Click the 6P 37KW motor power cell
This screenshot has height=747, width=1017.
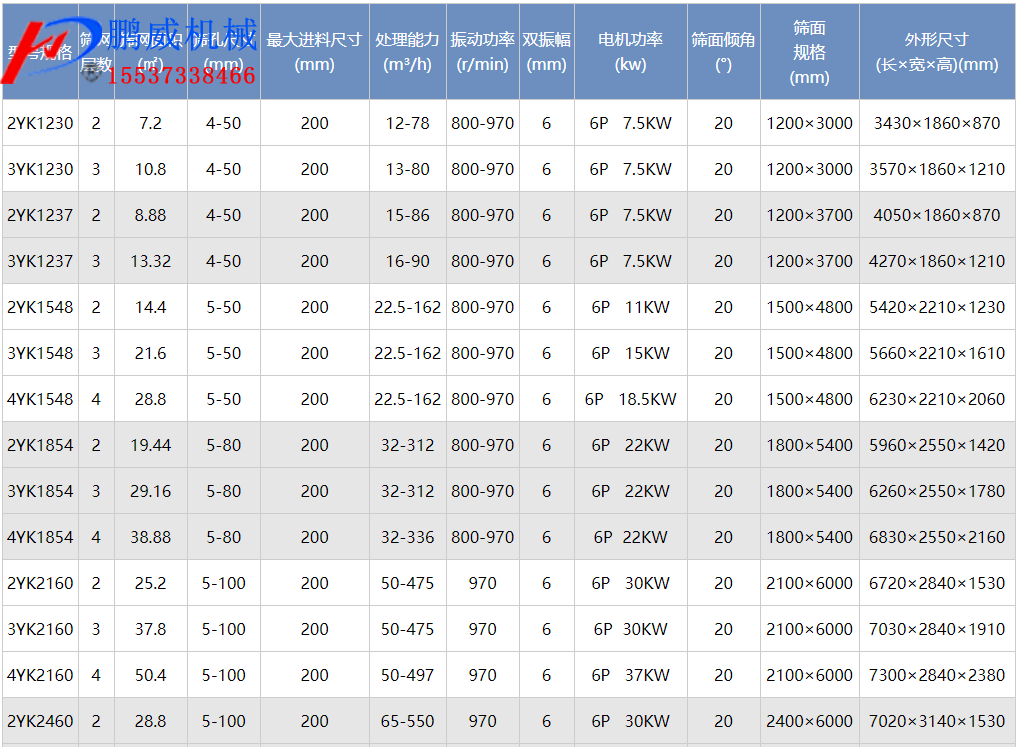click(x=630, y=675)
